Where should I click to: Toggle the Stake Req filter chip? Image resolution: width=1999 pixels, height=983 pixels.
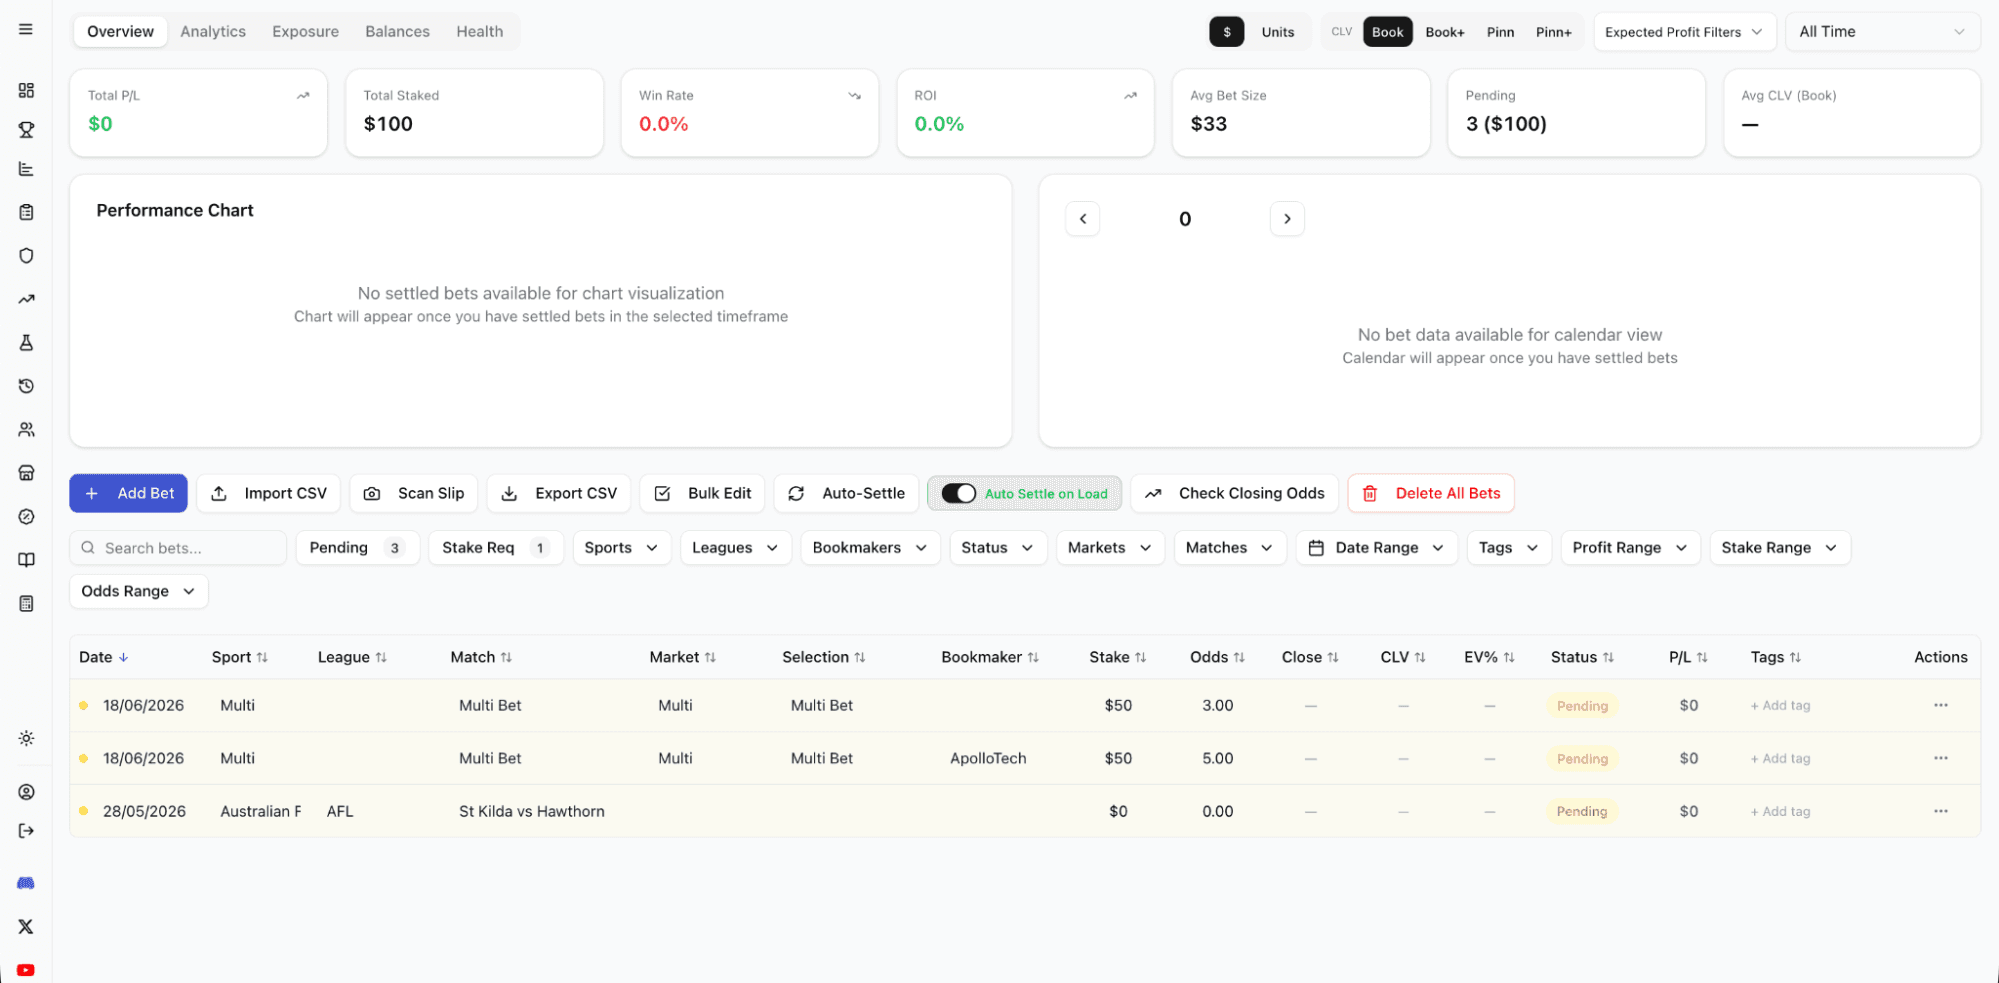point(496,548)
